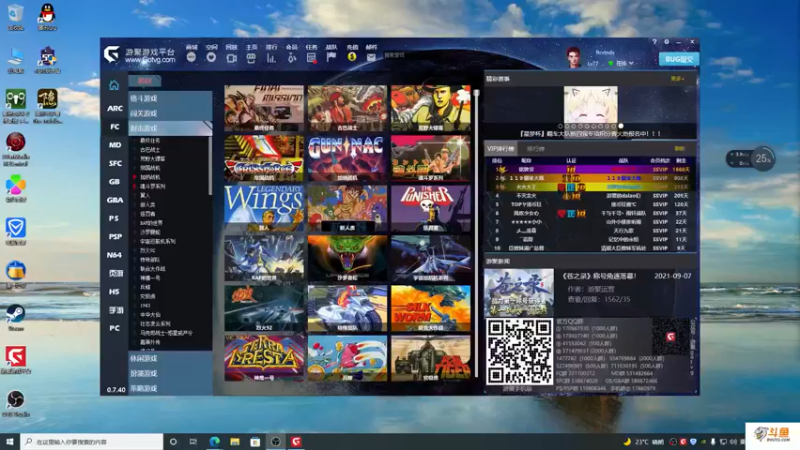Image resolution: width=800 pixels, height=450 pixels.
Task: Open the 战队 team flag icon
Action: (331, 57)
